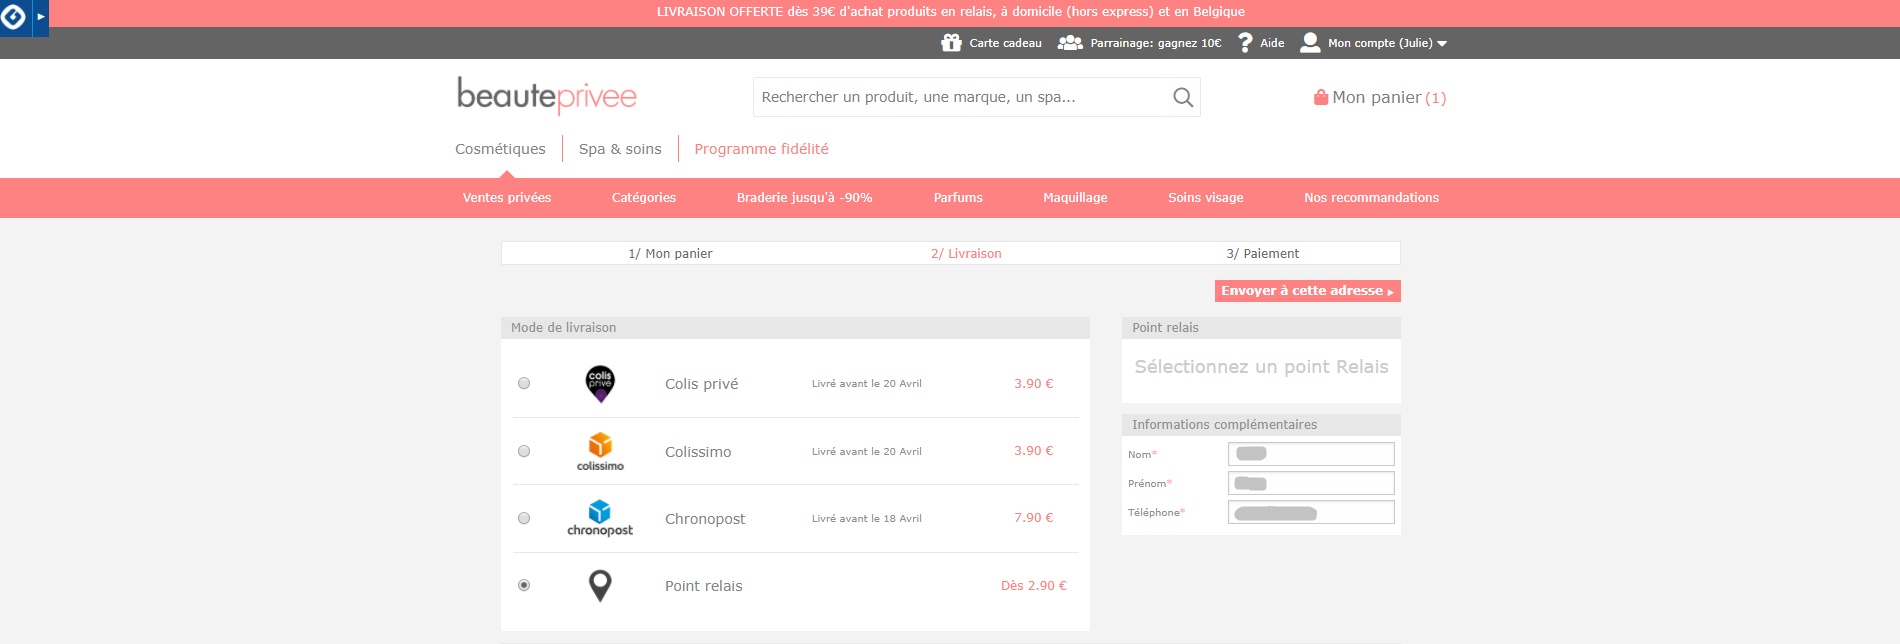Open Parrainage: gagnez 10€ link

coord(1155,43)
